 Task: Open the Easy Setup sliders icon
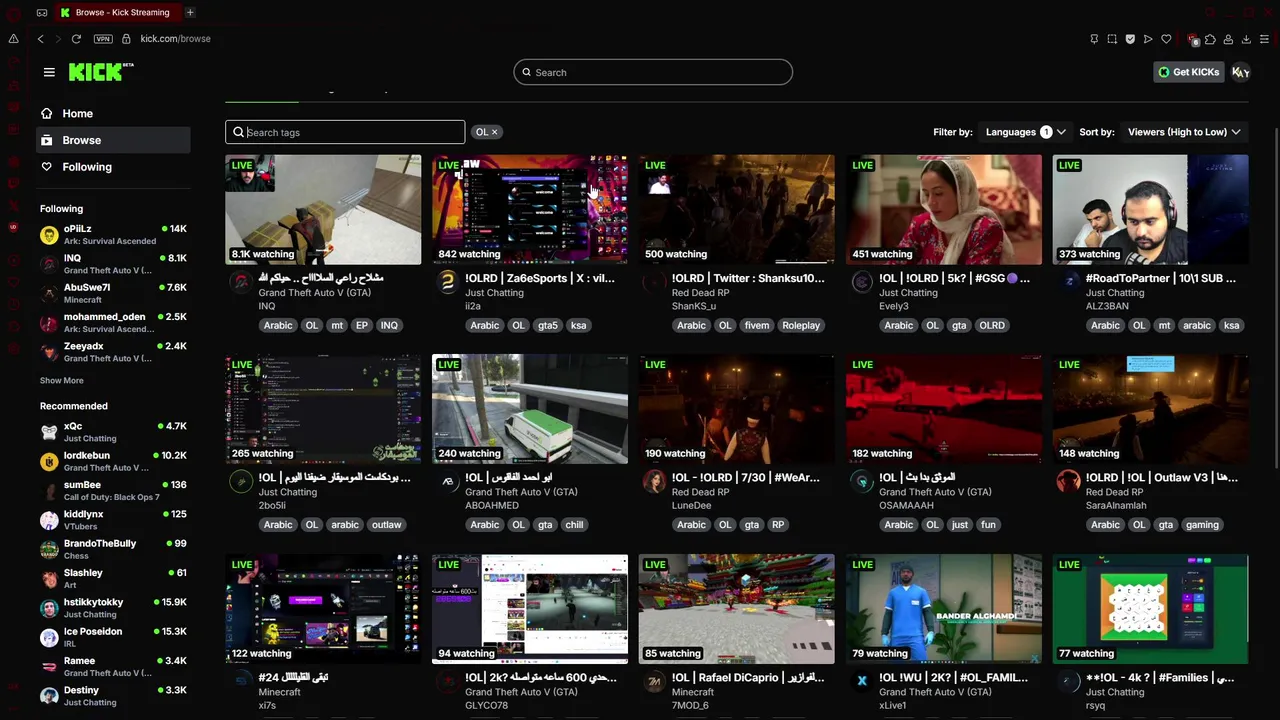pos(1264,39)
